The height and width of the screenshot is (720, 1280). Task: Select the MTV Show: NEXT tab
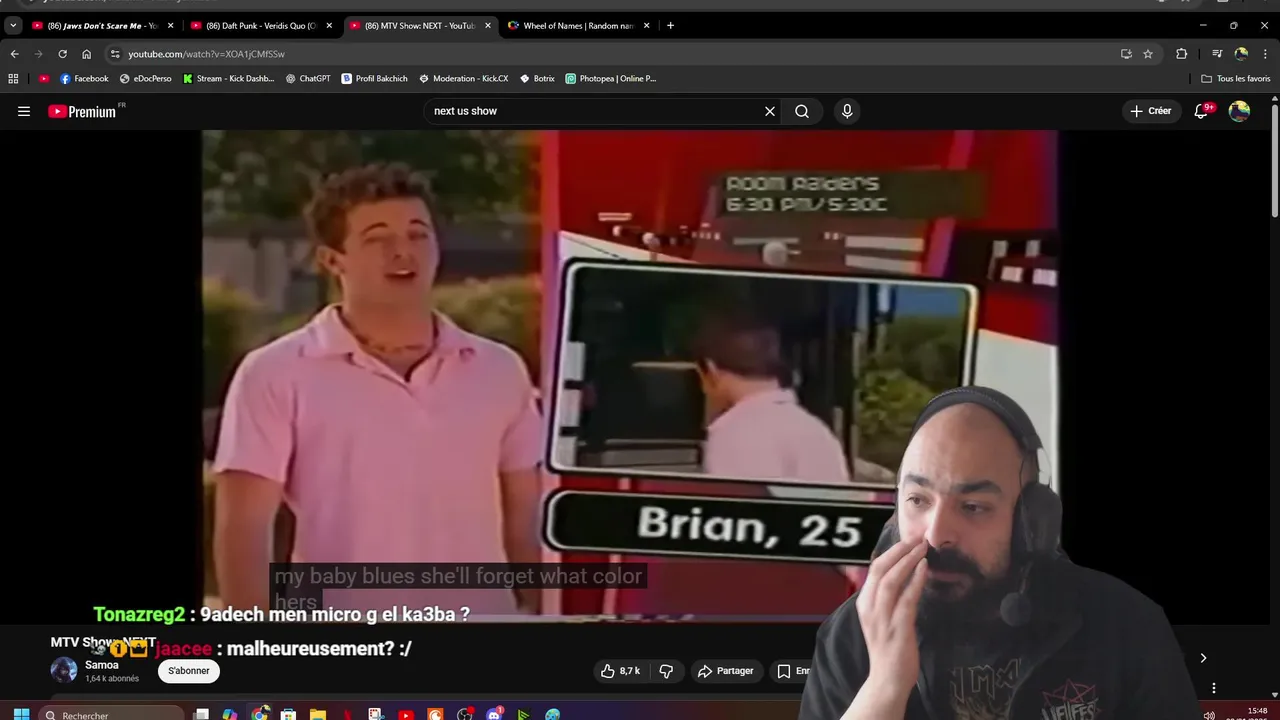pyautogui.click(x=419, y=25)
